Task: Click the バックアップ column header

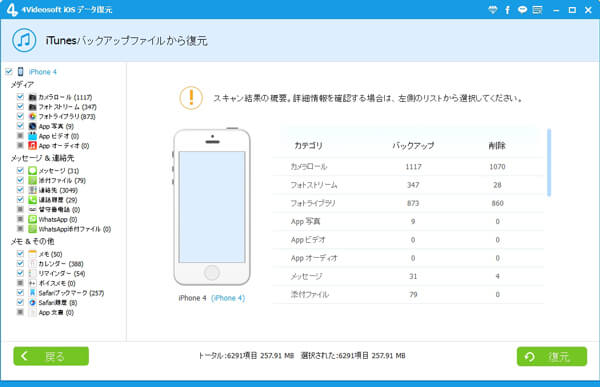Action: (x=413, y=146)
